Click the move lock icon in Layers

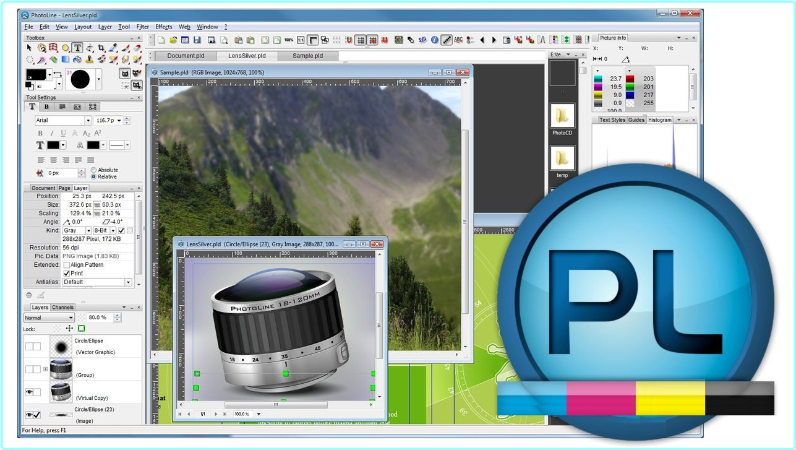[70, 329]
